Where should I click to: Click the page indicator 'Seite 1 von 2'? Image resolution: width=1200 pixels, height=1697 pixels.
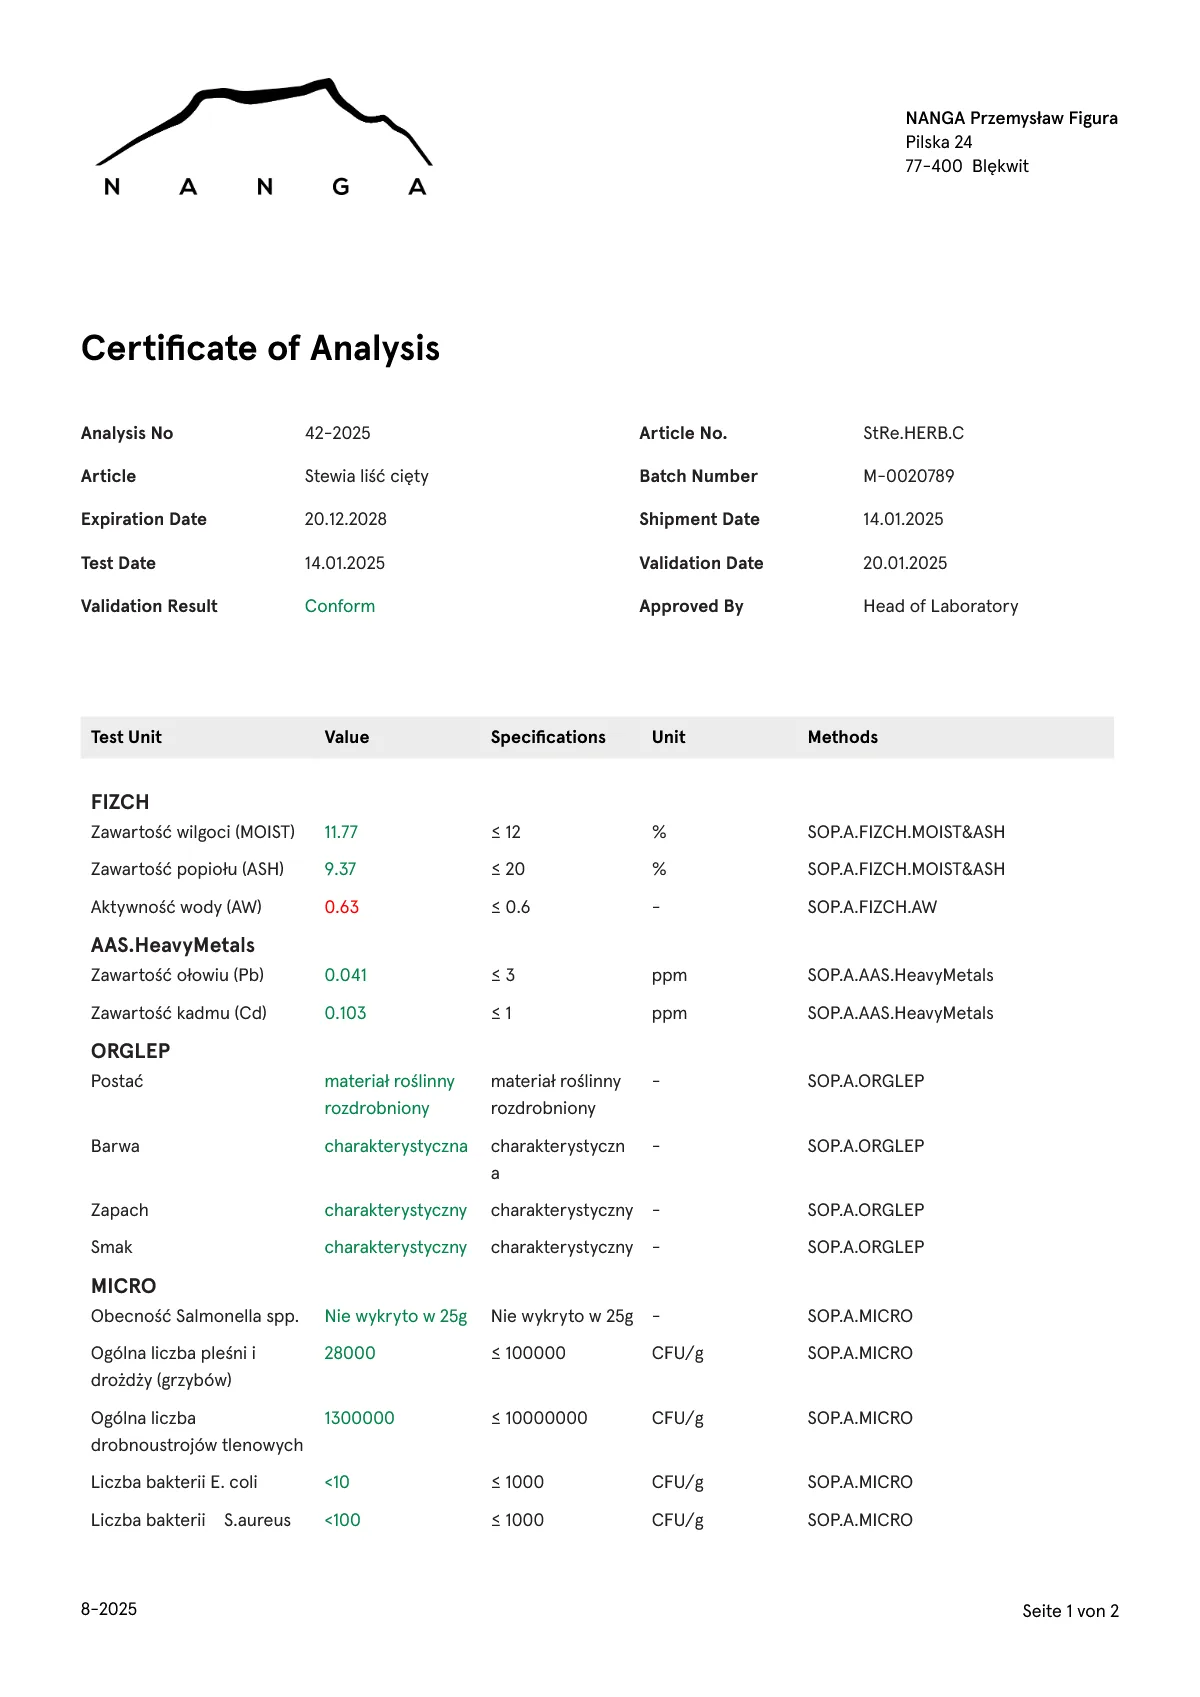point(1070,1611)
